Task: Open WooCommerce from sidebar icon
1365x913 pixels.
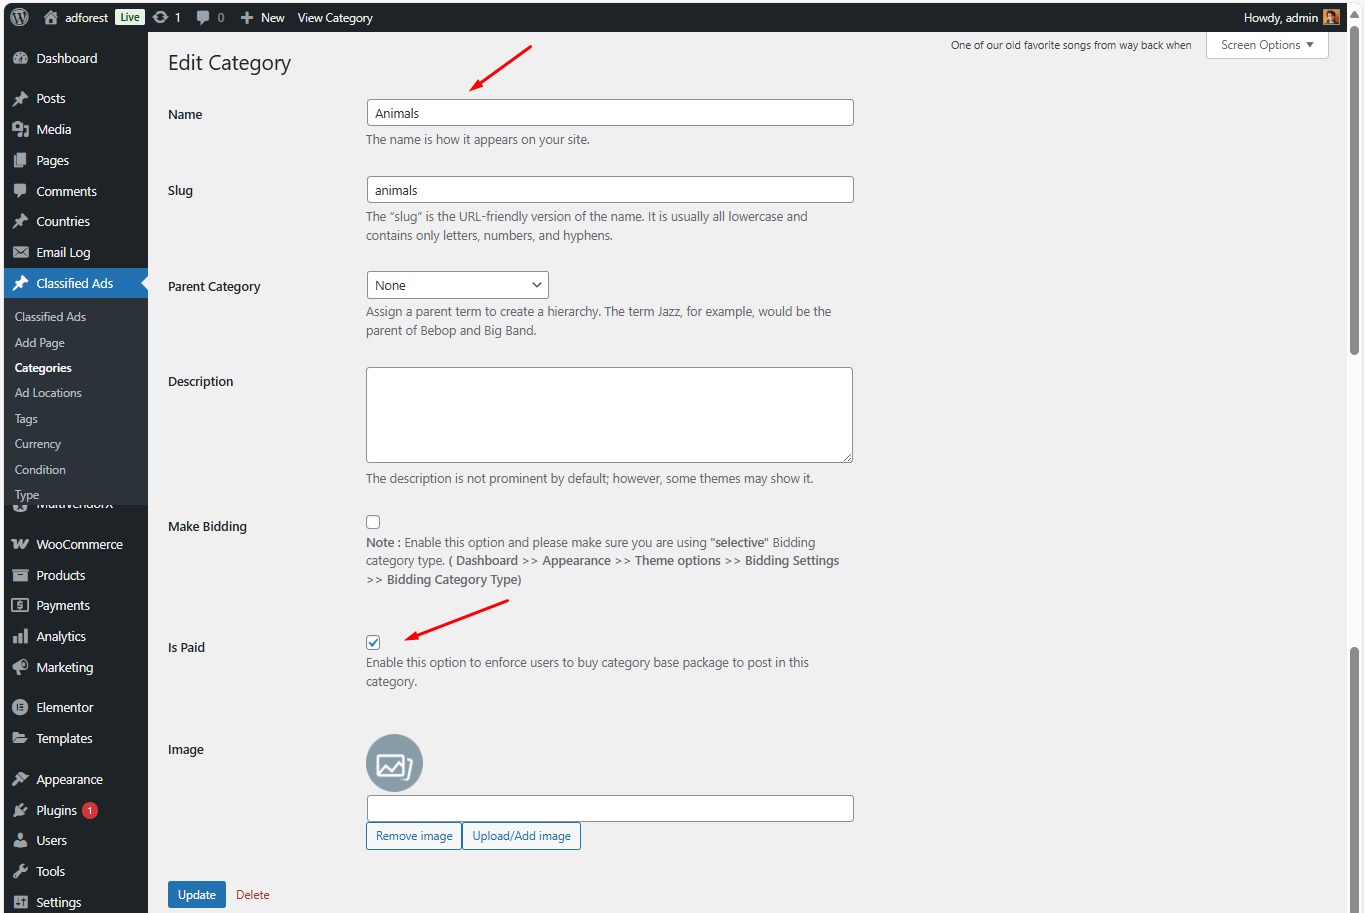Action: click(20, 544)
